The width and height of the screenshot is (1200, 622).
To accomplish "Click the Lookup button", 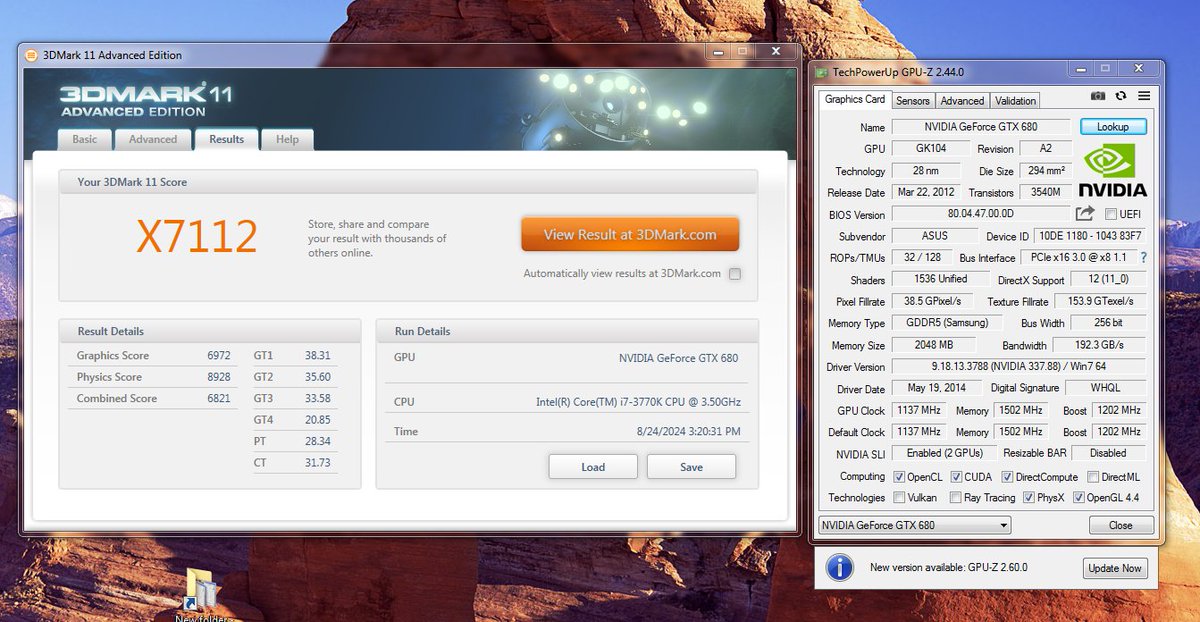I will point(1113,127).
